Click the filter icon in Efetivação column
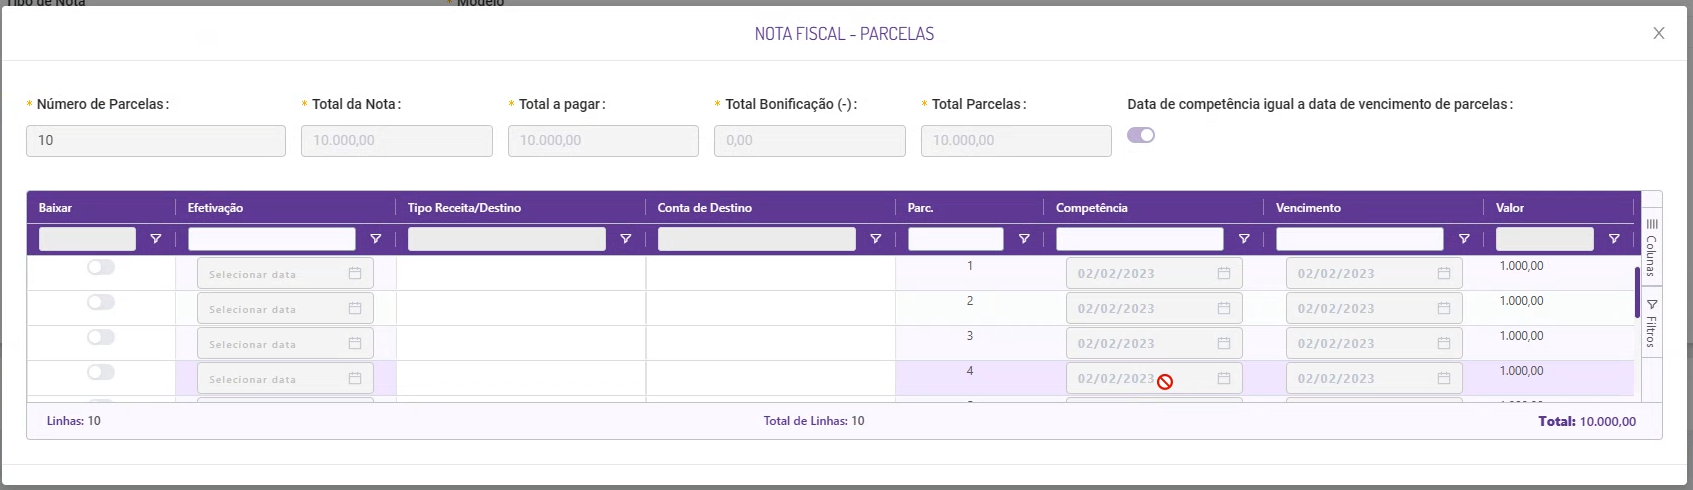 pyautogui.click(x=375, y=239)
